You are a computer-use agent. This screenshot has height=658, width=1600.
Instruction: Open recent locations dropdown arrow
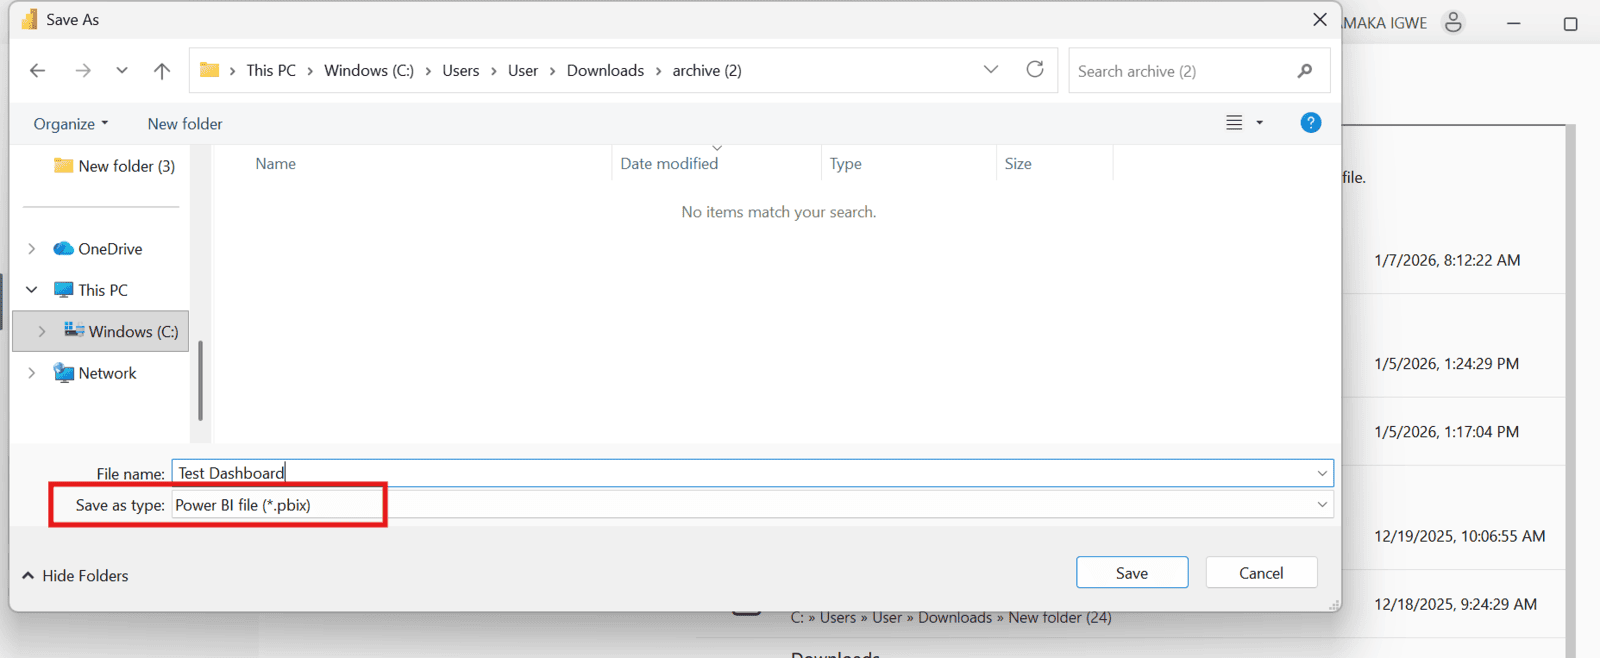122,70
